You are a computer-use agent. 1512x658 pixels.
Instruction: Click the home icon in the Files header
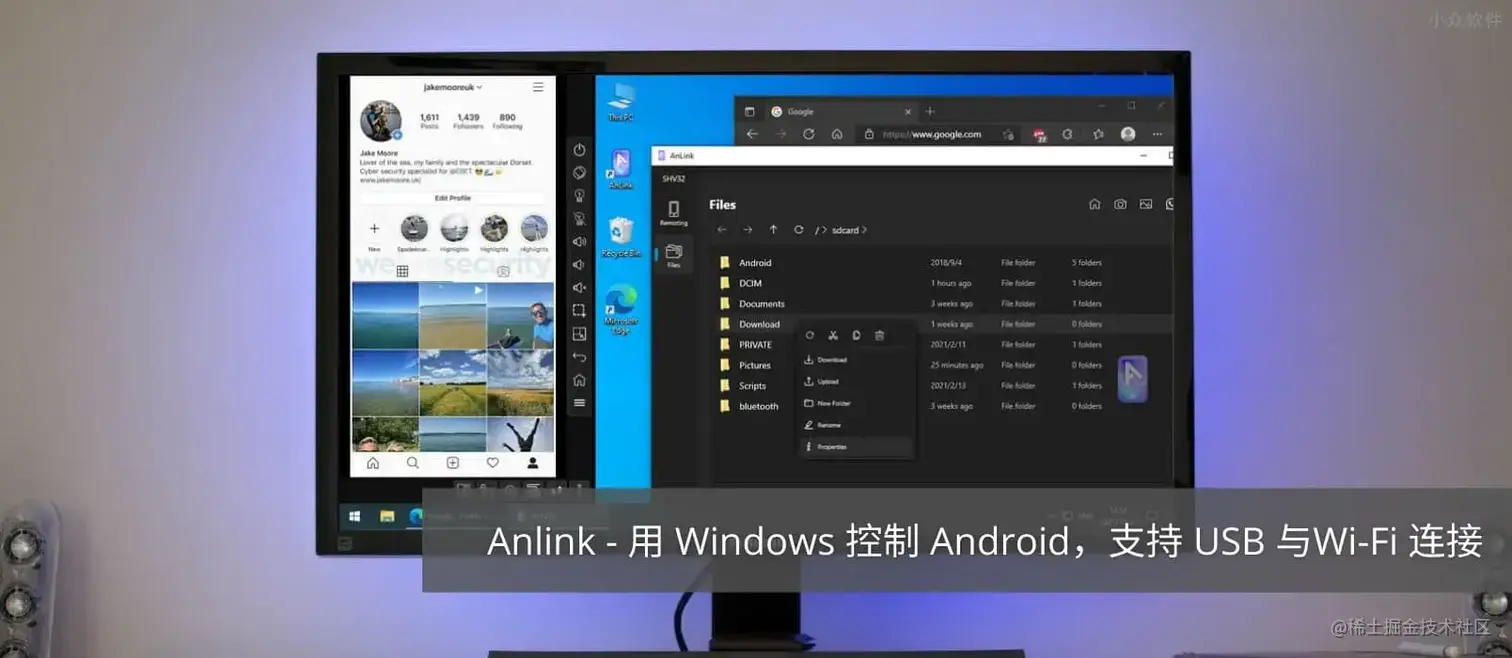[x=1094, y=204]
